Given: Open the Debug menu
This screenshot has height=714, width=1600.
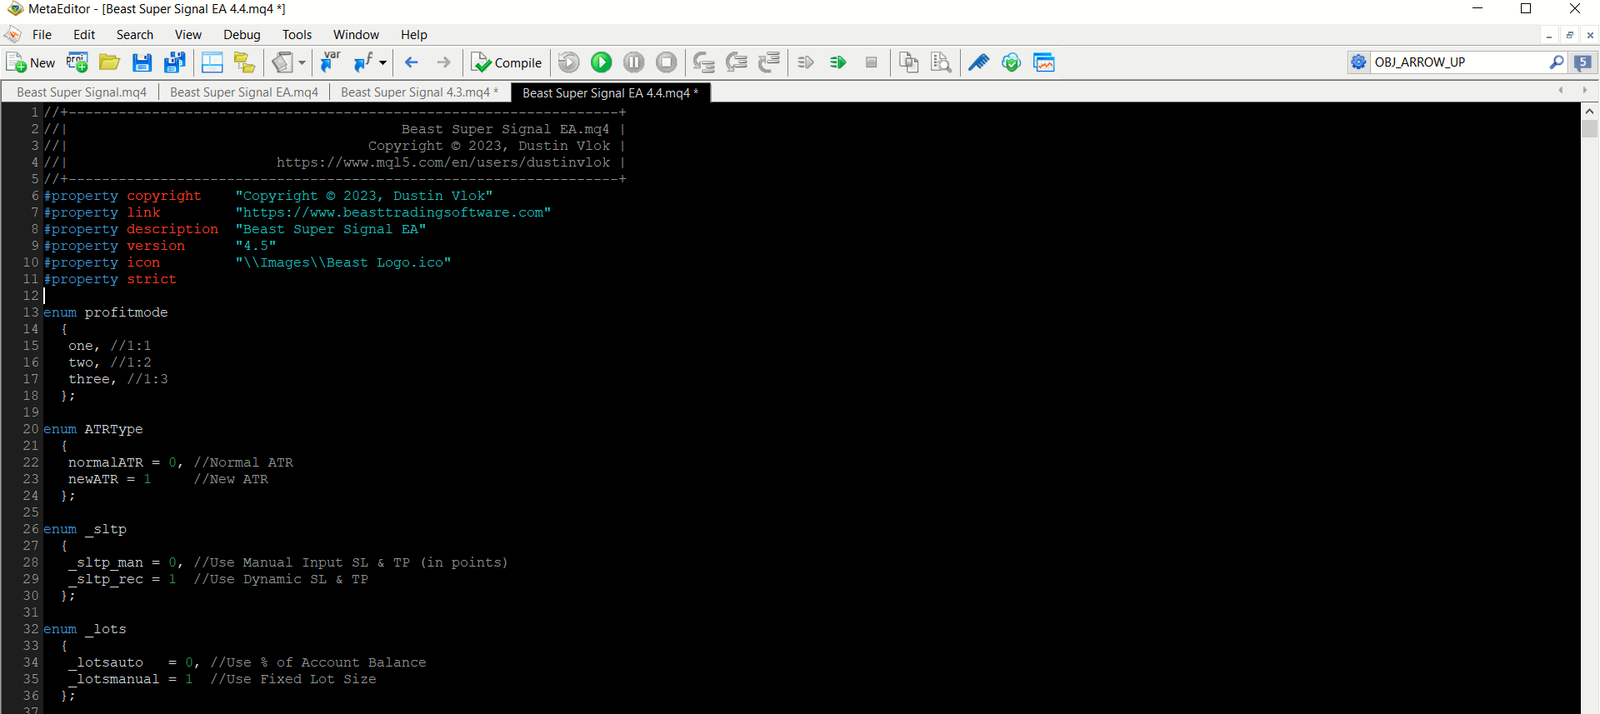Looking at the screenshot, I should pos(242,34).
